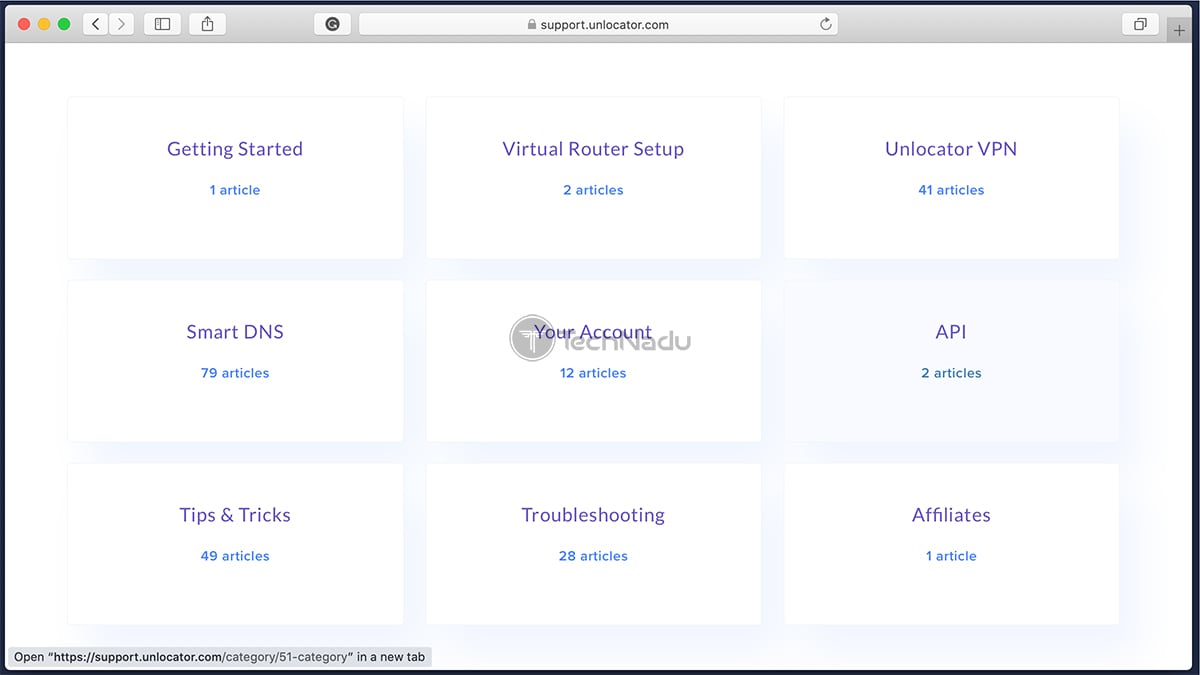Open a new tab with the plus button
Viewport: 1200px width, 675px height.
1180,30
